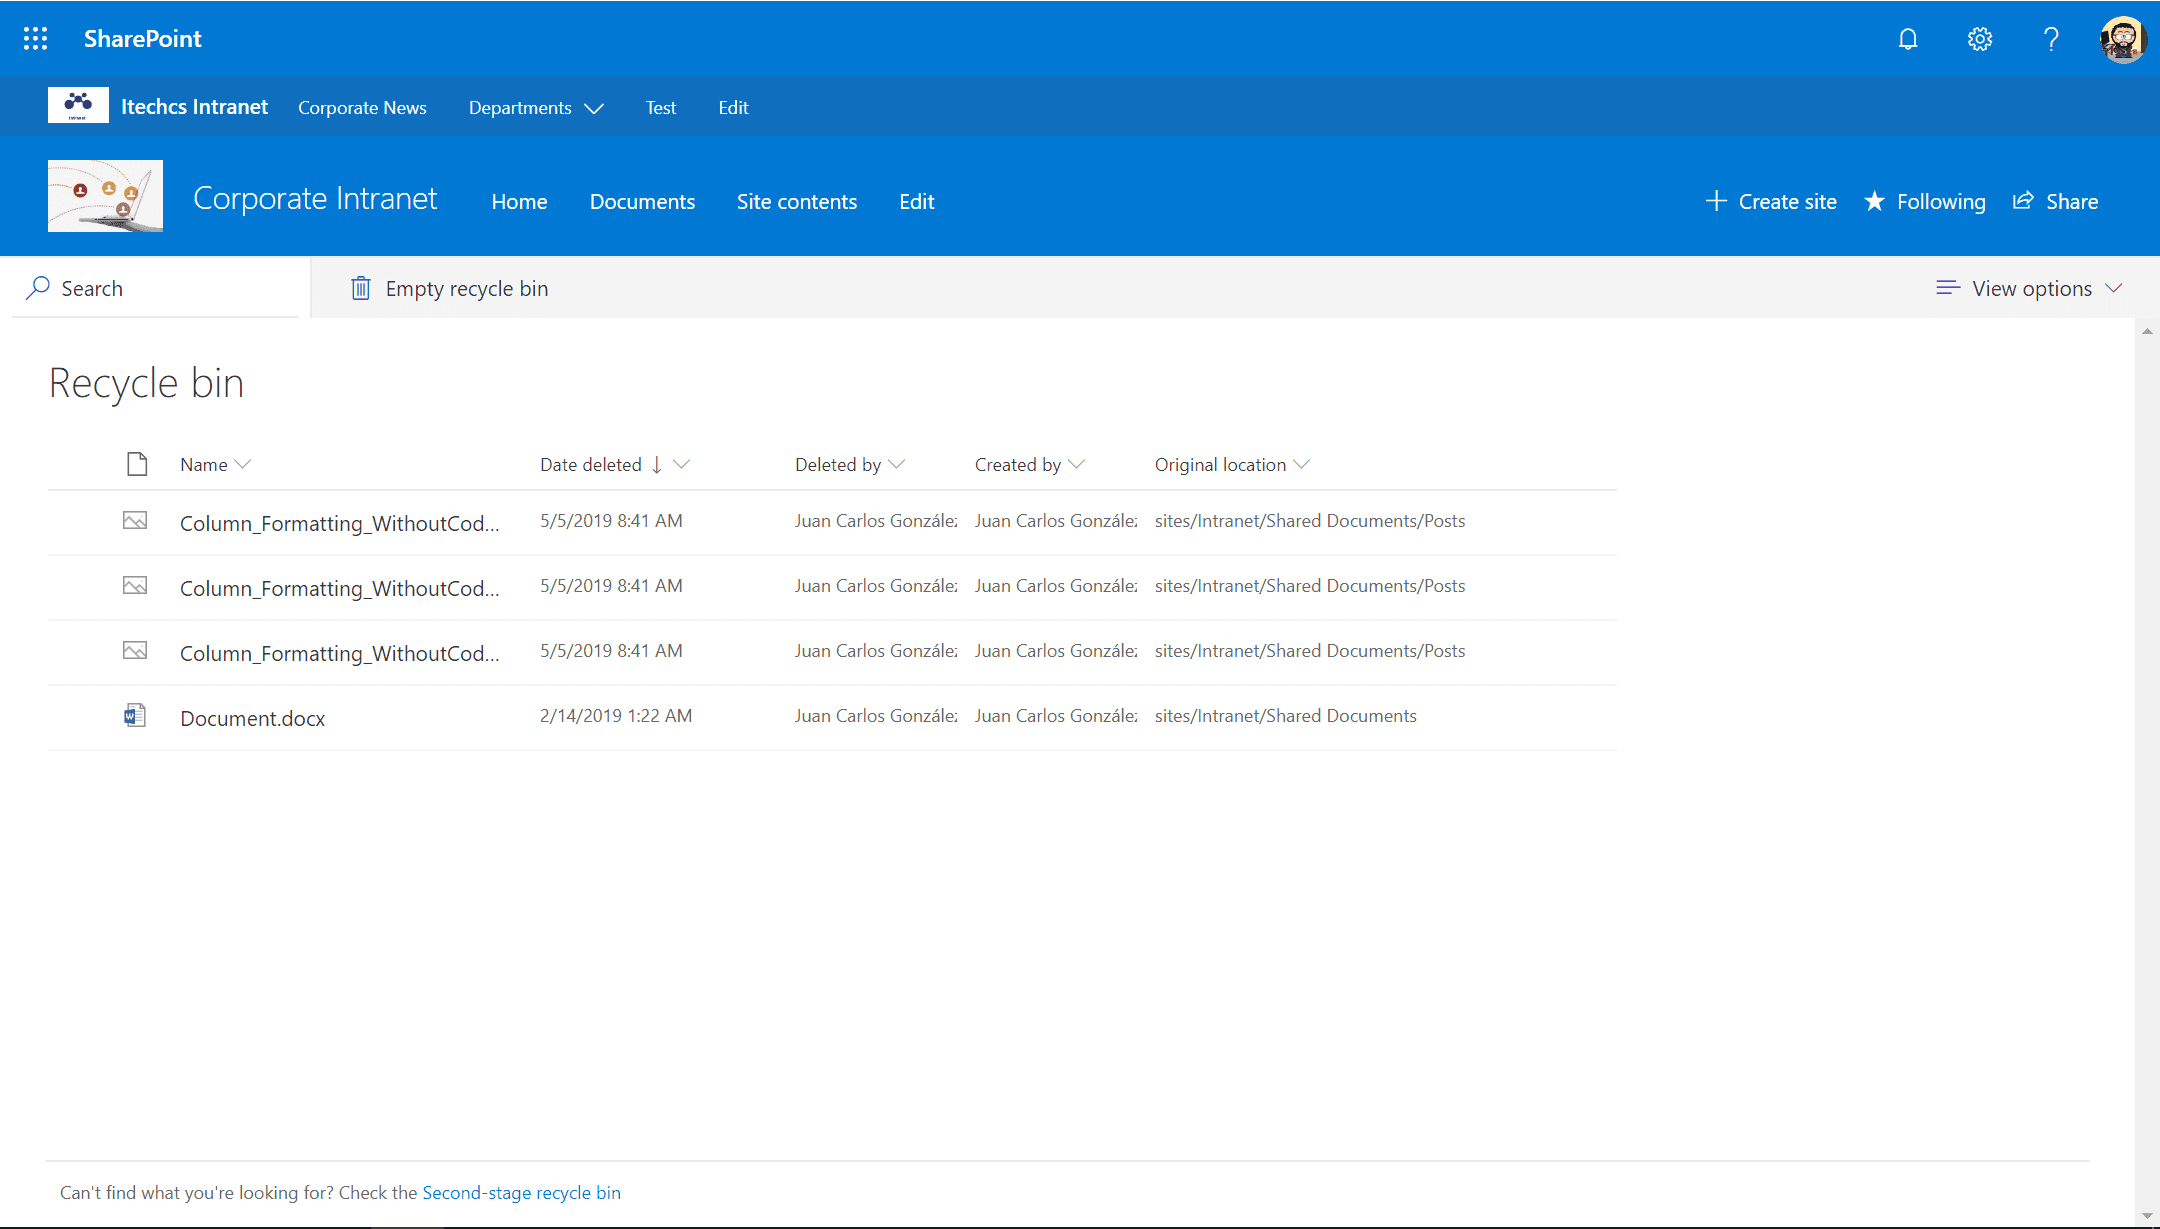
Task: Open Documents in site navigation
Action: pos(642,202)
